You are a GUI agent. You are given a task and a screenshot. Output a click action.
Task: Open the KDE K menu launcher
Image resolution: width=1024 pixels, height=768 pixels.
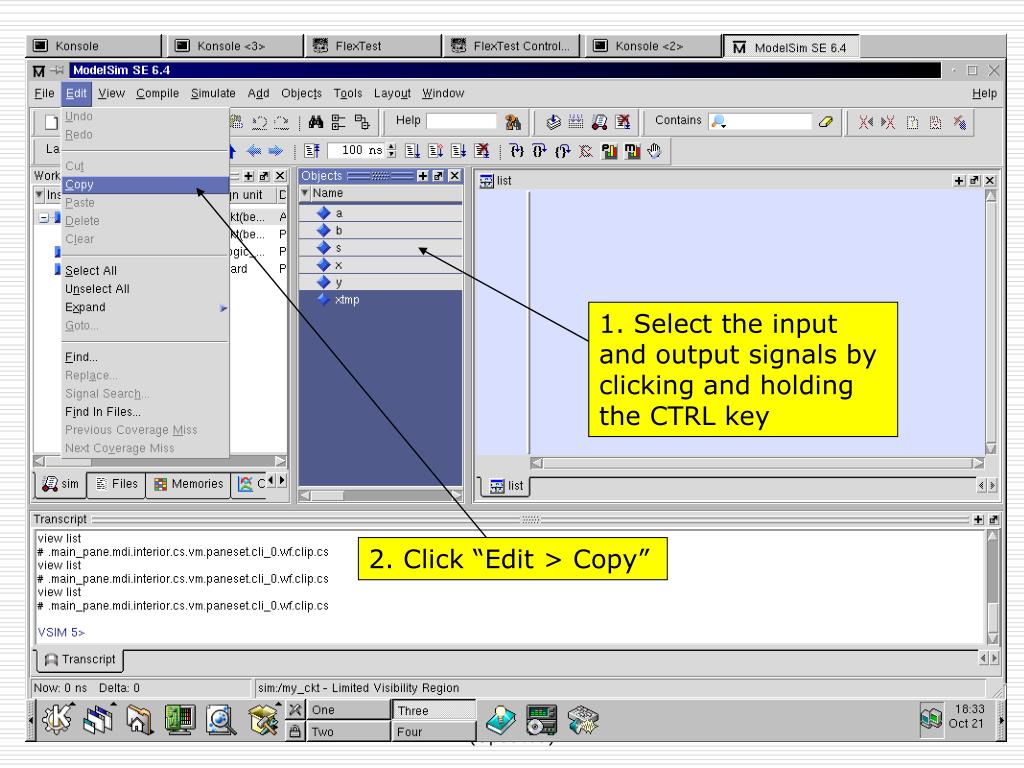57,719
